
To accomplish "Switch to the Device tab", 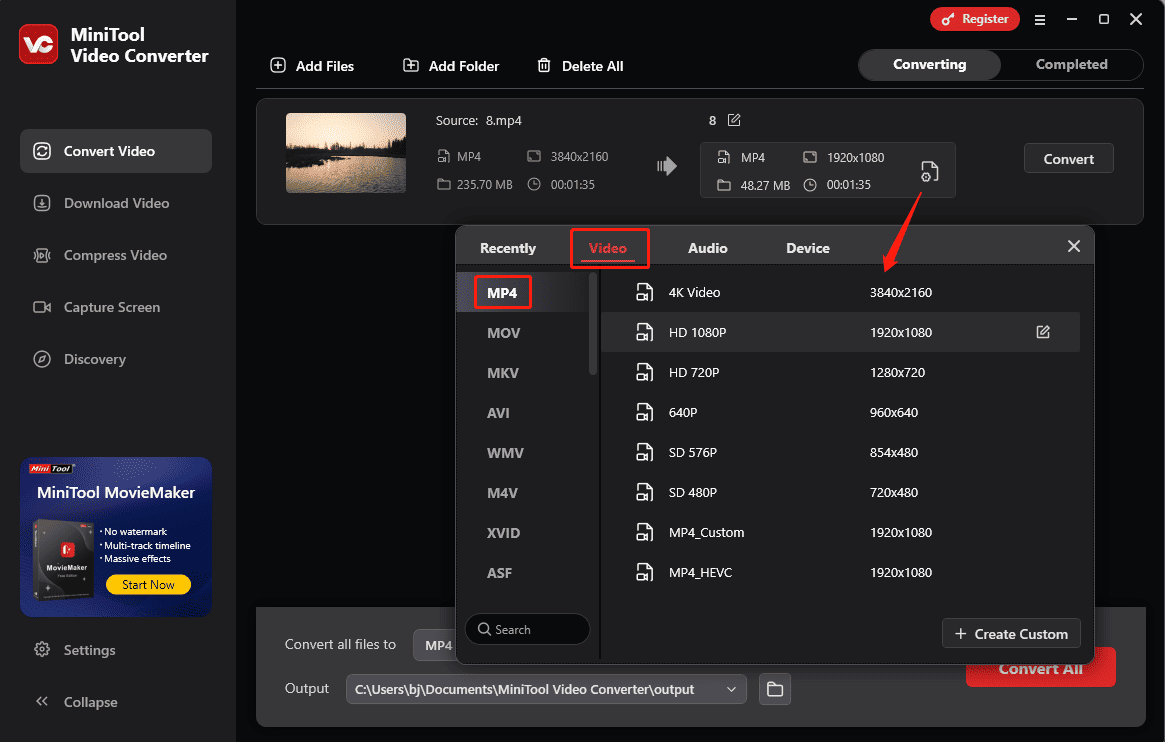I will click(808, 248).
